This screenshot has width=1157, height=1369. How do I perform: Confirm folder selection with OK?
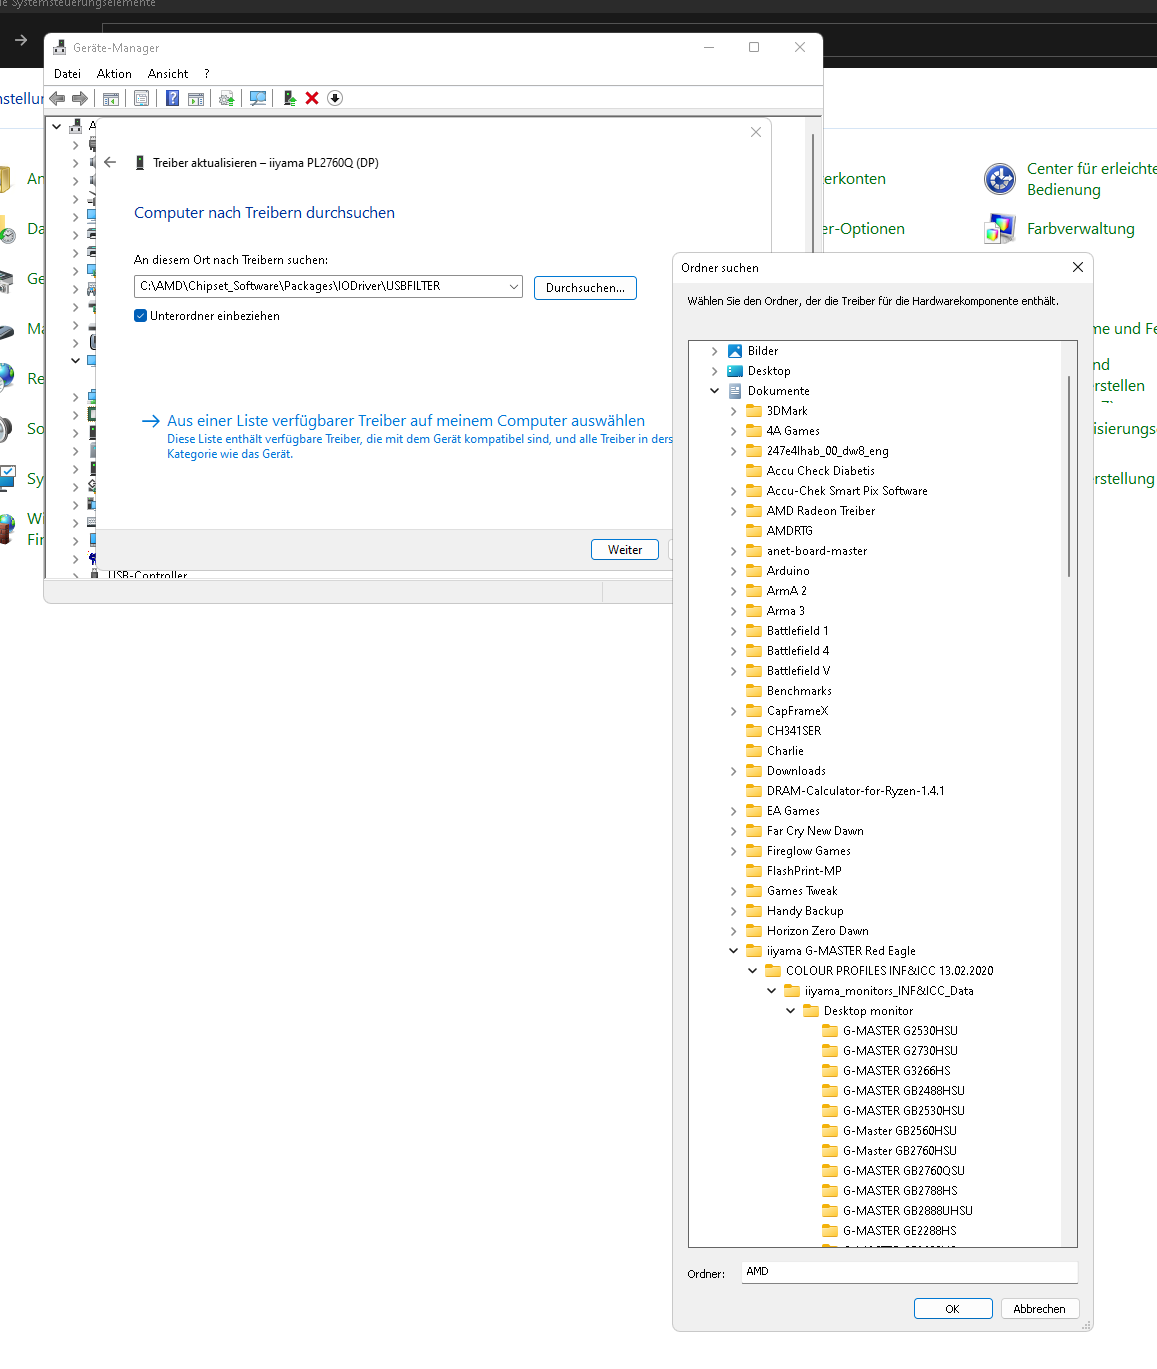click(x=953, y=1309)
